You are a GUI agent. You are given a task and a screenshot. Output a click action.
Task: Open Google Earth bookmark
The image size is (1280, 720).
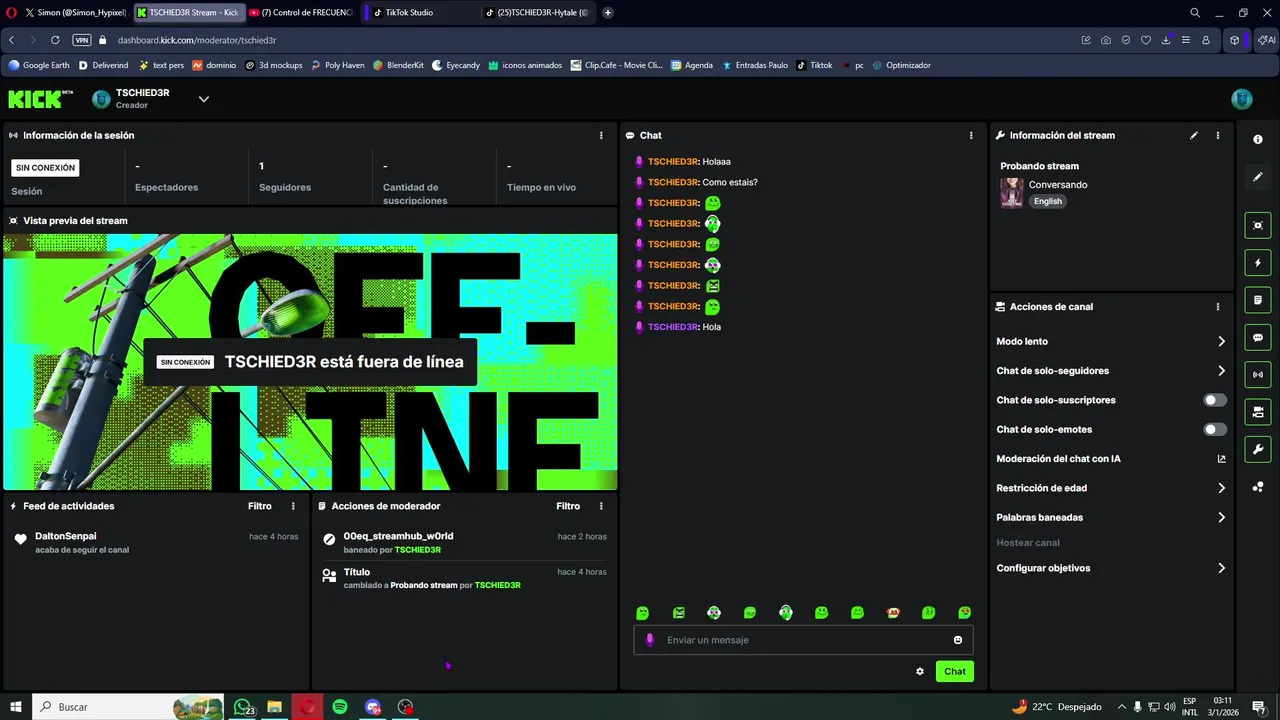(x=39, y=65)
